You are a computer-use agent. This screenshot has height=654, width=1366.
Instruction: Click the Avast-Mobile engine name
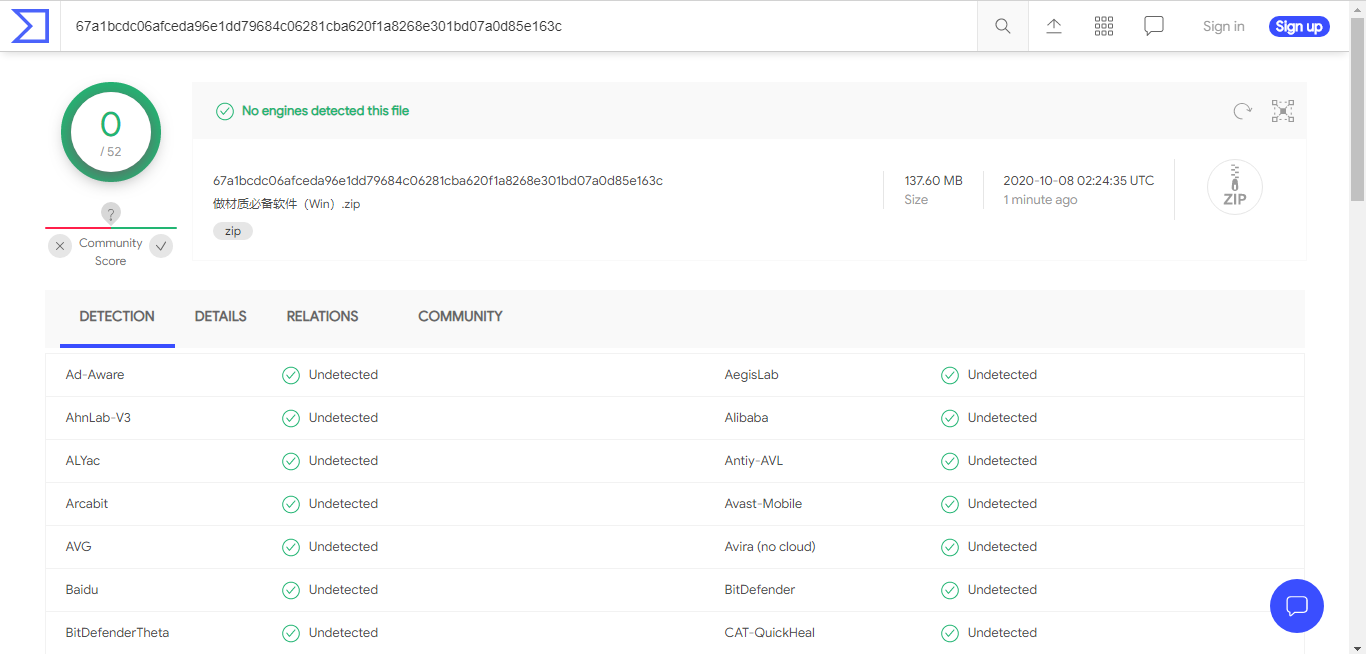click(764, 504)
